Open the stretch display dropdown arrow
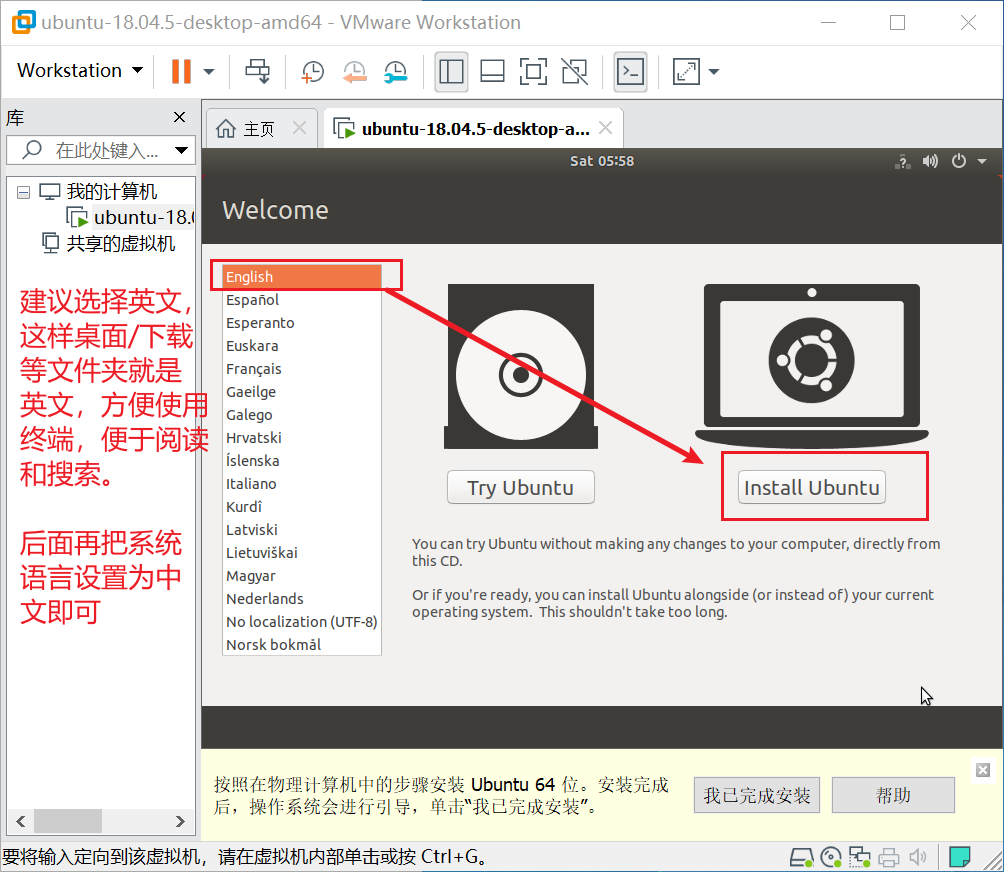Image resolution: width=1004 pixels, height=872 pixels. [x=714, y=72]
